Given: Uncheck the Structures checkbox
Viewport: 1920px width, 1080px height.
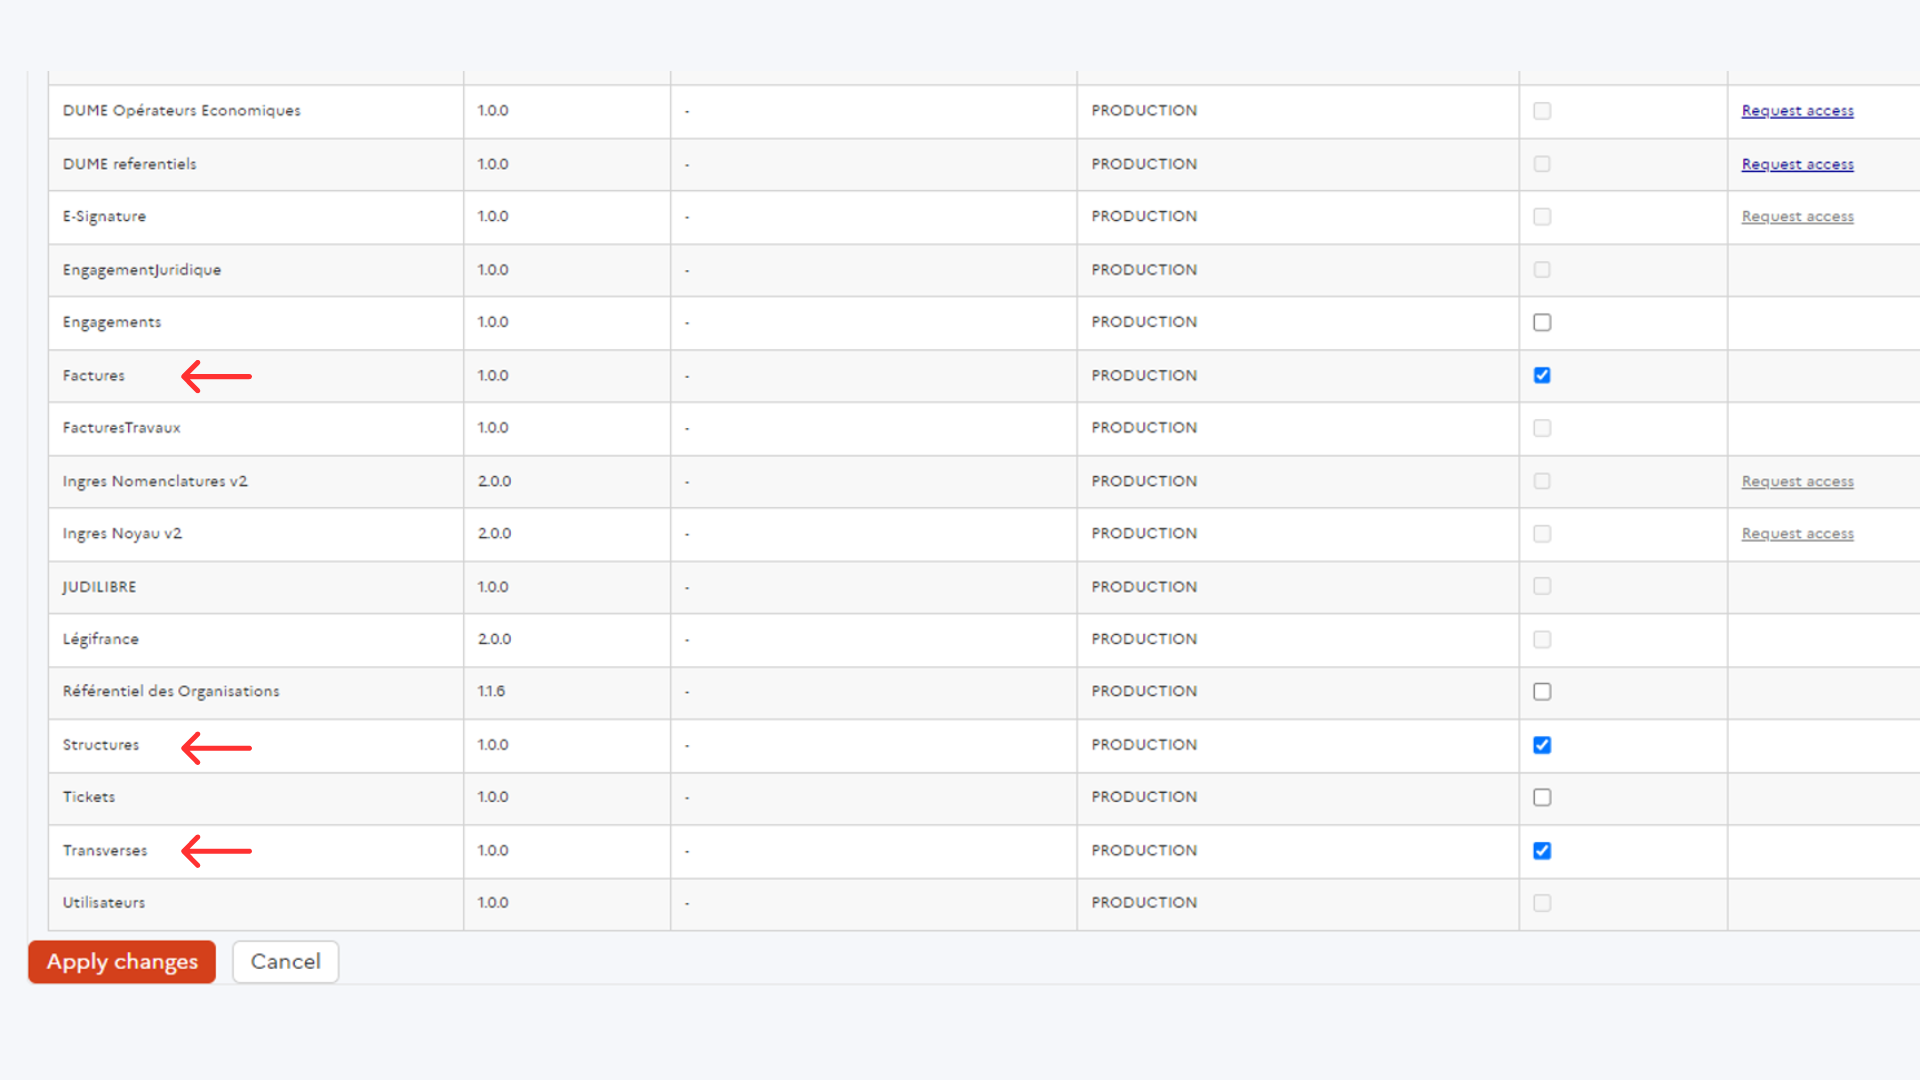Looking at the screenshot, I should coord(1542,745).
